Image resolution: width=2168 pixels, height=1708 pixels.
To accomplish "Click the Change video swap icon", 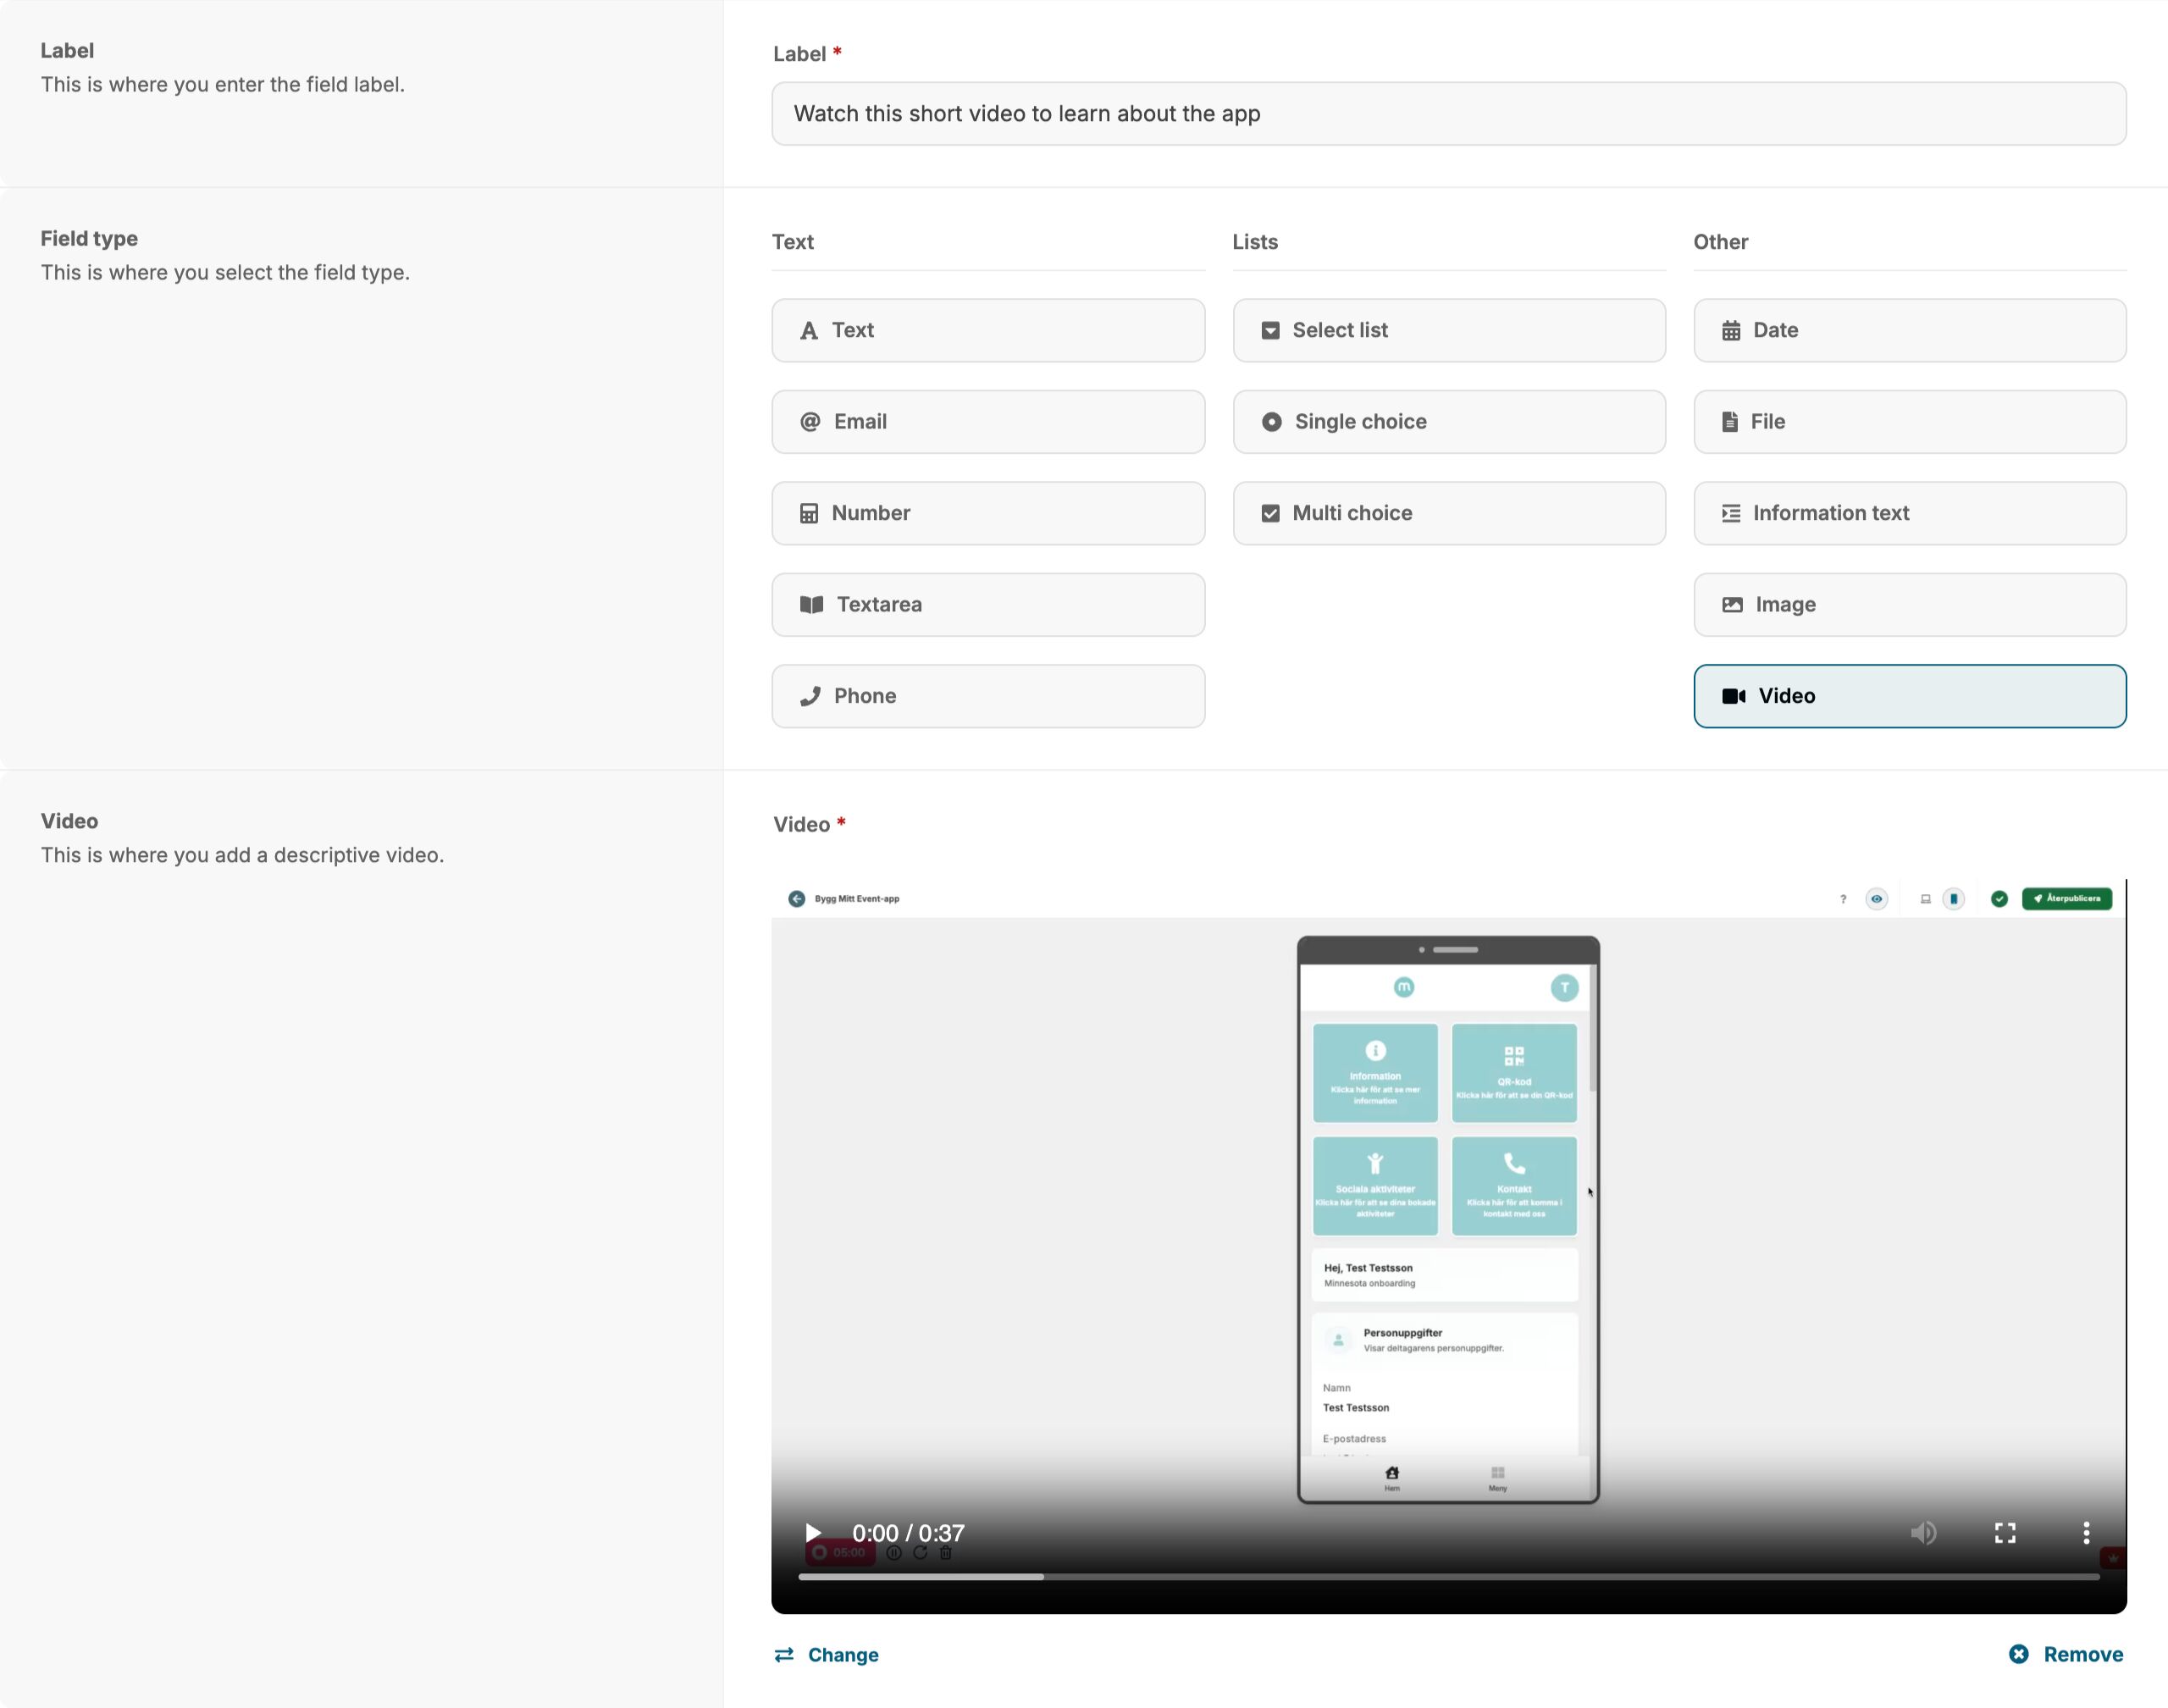I will [x=784, y=1654].
